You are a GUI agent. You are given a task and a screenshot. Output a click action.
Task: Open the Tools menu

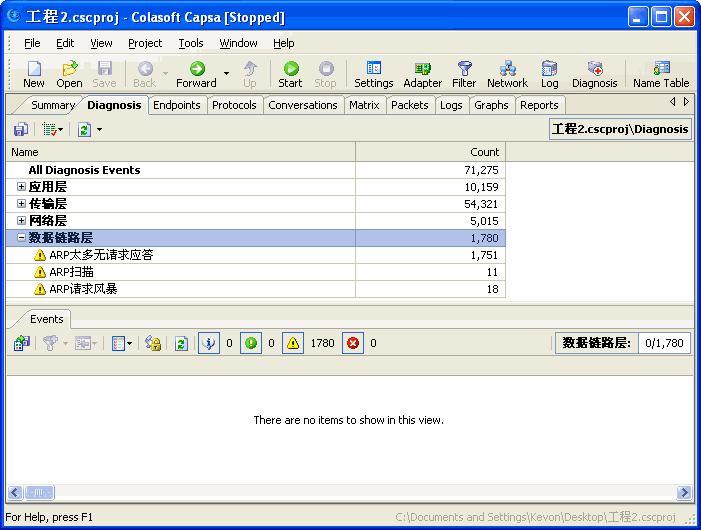[x=190, y=43]
